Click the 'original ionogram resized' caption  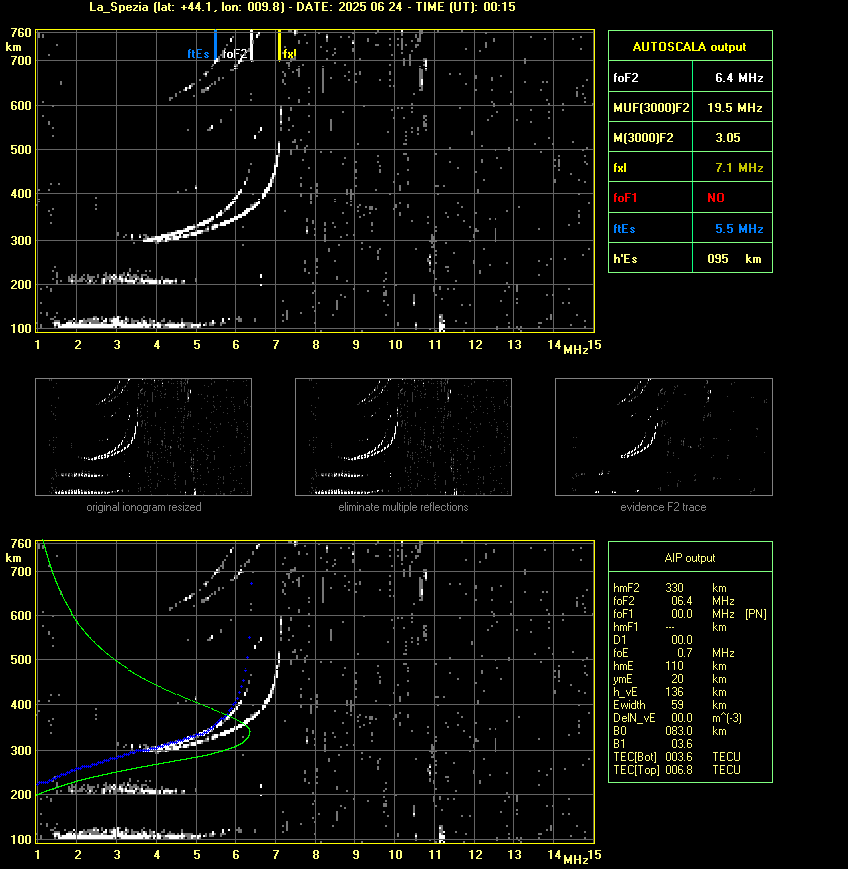pos(144,507)
